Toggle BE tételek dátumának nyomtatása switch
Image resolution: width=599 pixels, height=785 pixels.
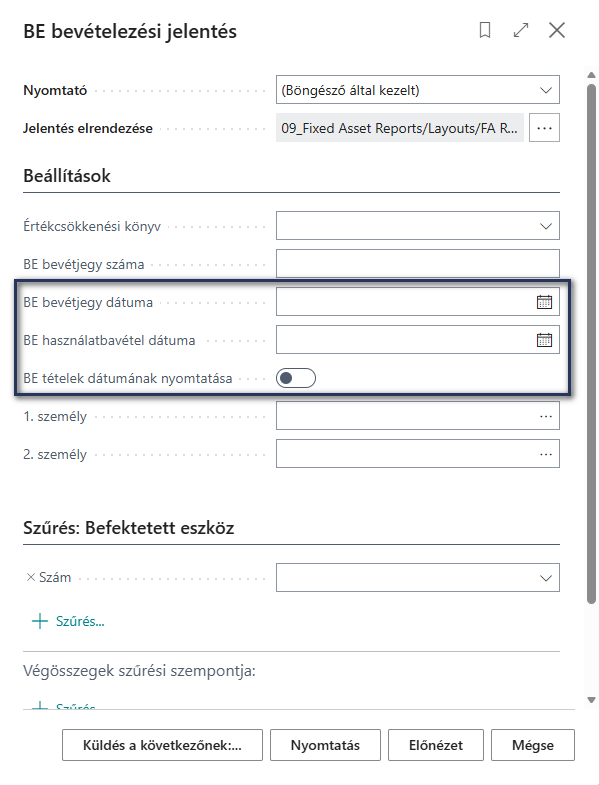[296, 378]
